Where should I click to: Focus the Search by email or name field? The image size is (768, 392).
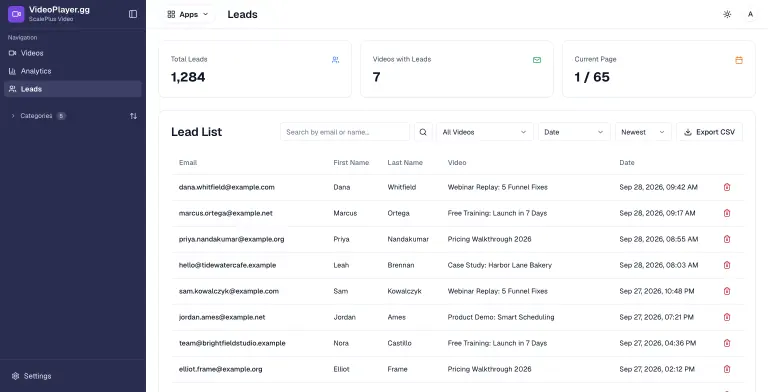(345, 132)
